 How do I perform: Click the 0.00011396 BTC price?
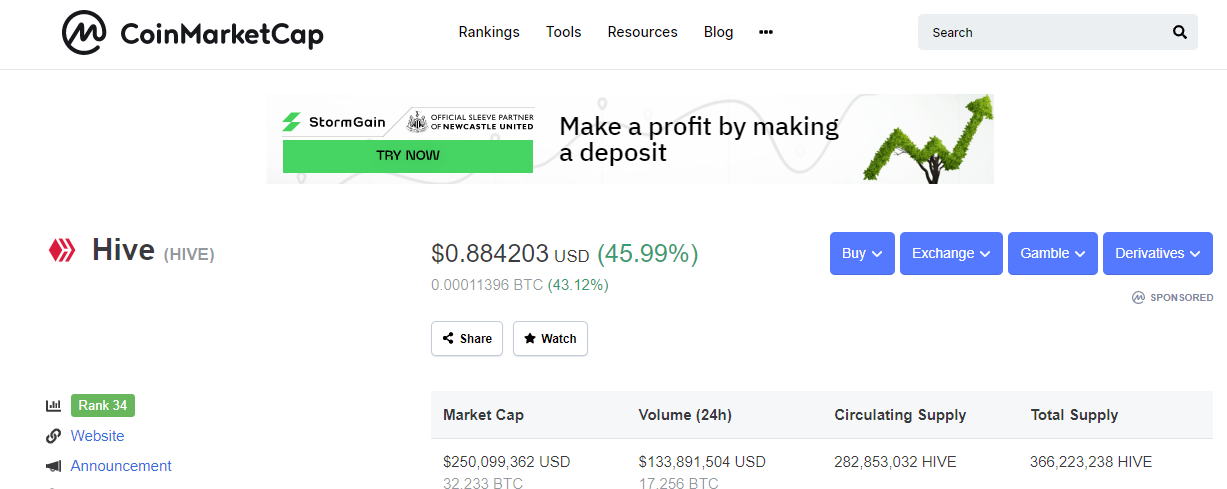(487, 285)
